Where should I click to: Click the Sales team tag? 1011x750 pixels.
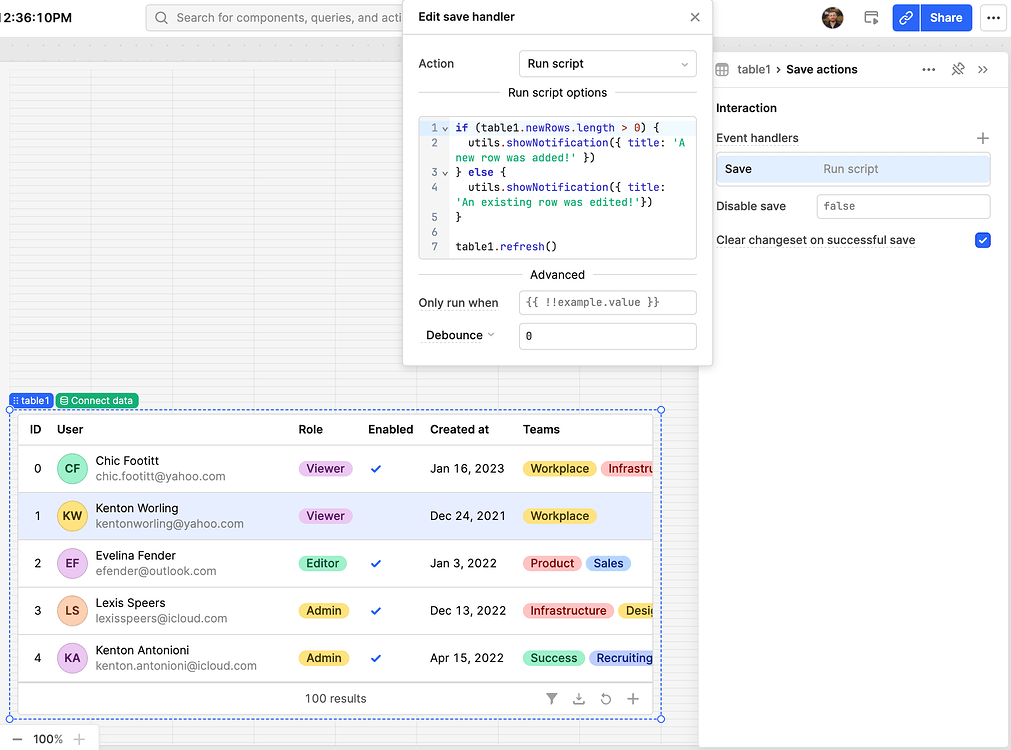(x=608, y=564)
